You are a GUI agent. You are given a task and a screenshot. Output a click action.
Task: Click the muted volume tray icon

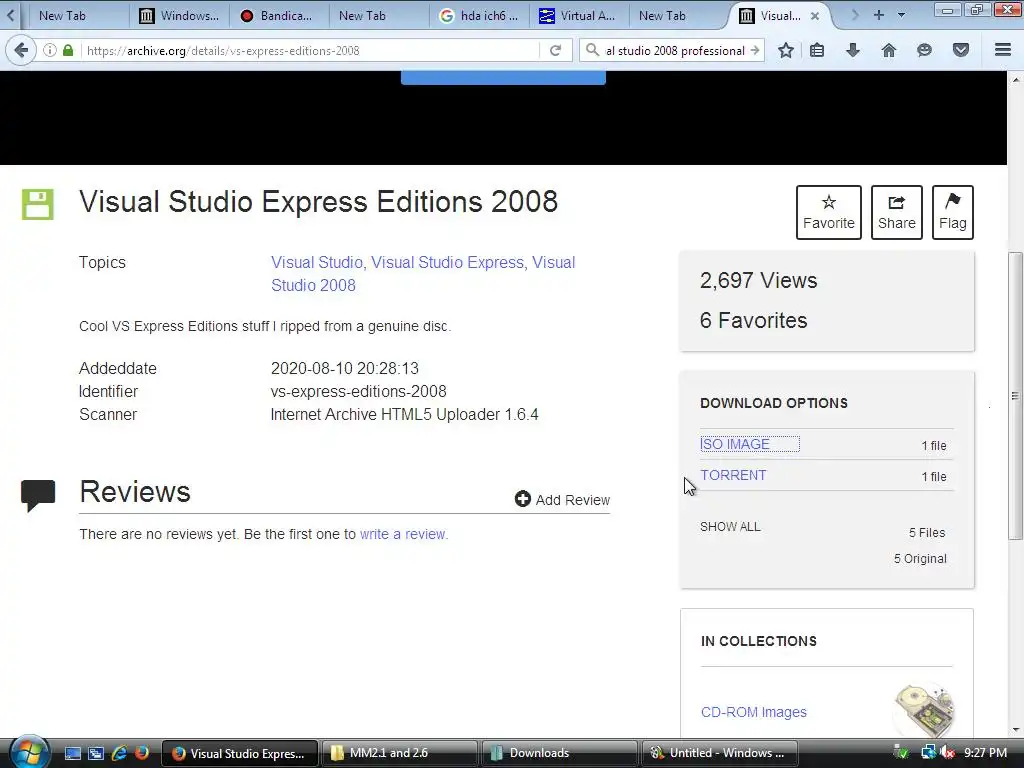[x=948, y=753]
